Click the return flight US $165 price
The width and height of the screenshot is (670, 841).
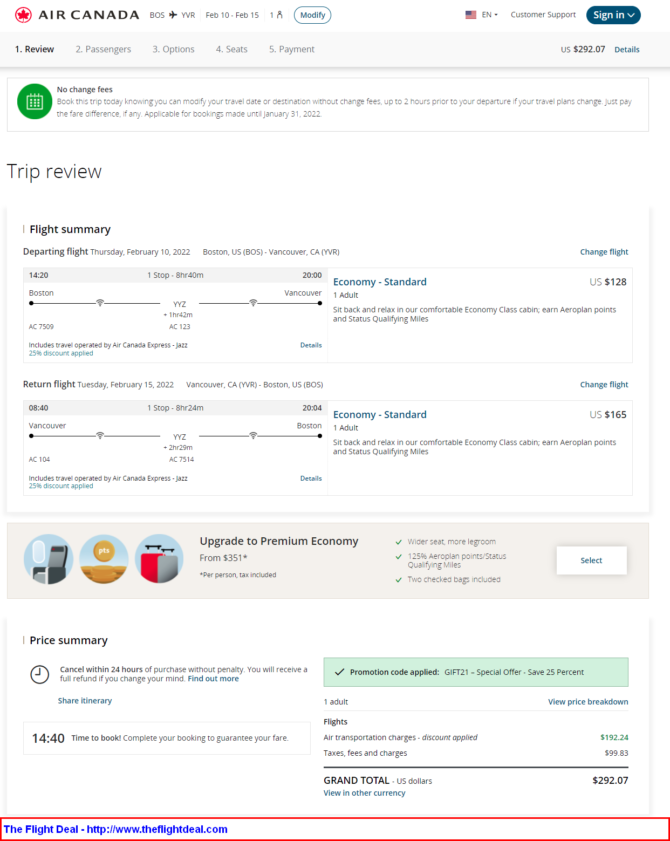[608, 415]
